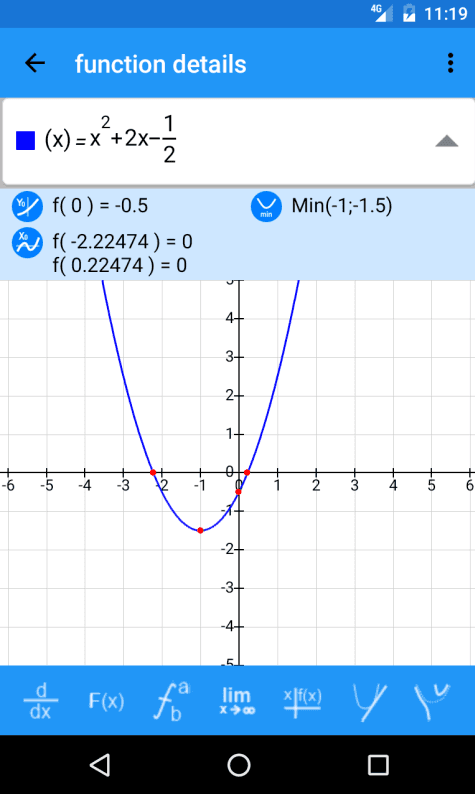Tap the function details title
The image size is (475, 794).
(x=161, y=64)
